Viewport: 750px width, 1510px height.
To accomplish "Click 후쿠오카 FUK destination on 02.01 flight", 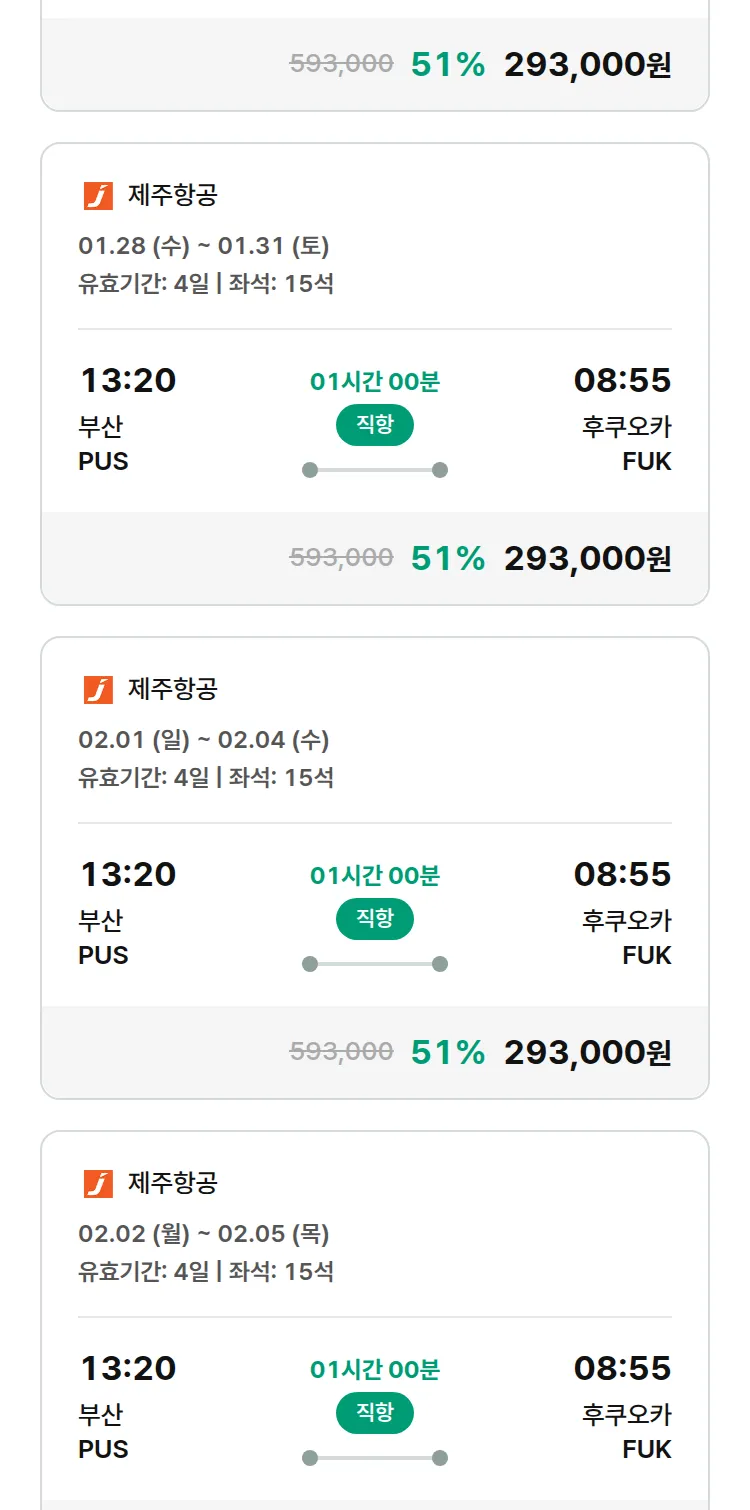I will point(627,937).
